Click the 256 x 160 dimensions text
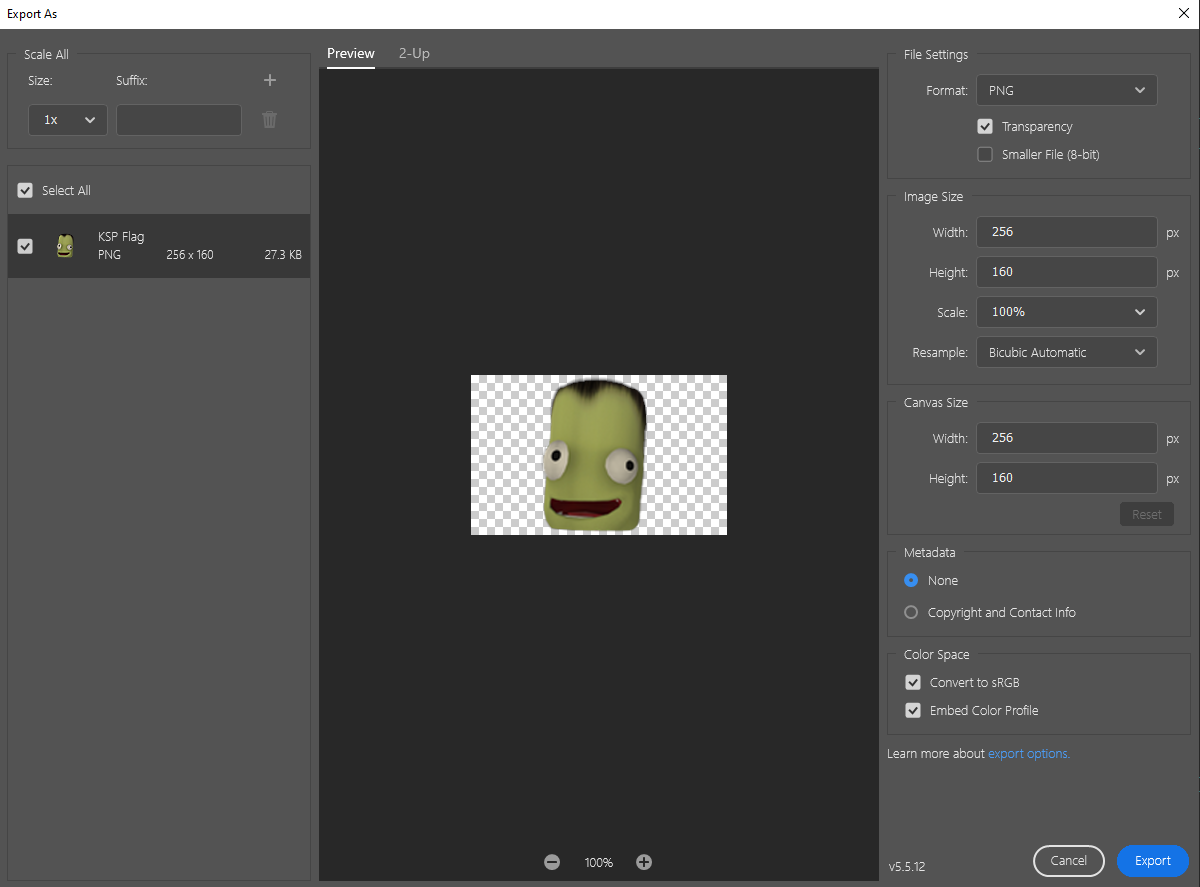 [x=190, y=255]
